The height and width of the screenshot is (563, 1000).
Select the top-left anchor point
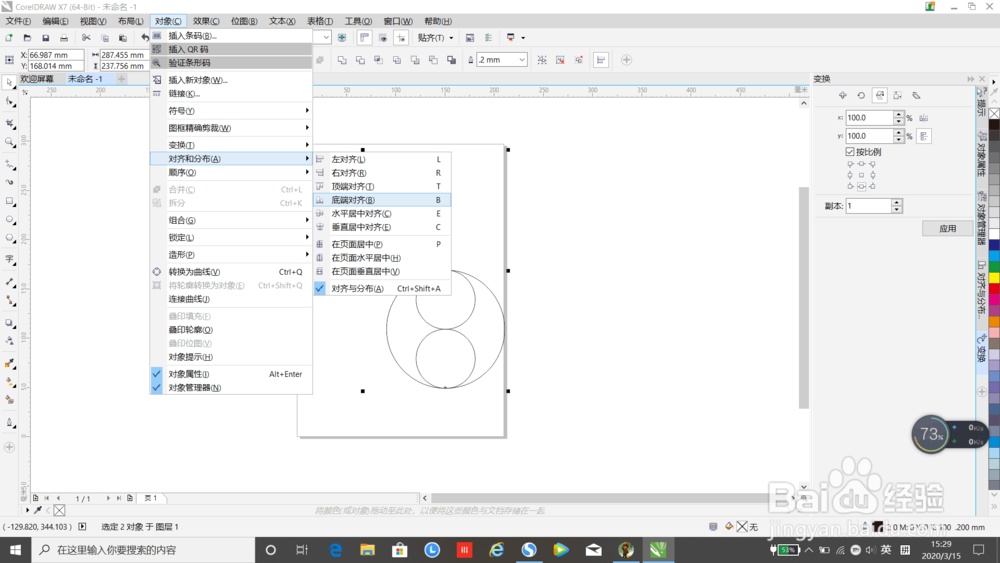(849, 164)
